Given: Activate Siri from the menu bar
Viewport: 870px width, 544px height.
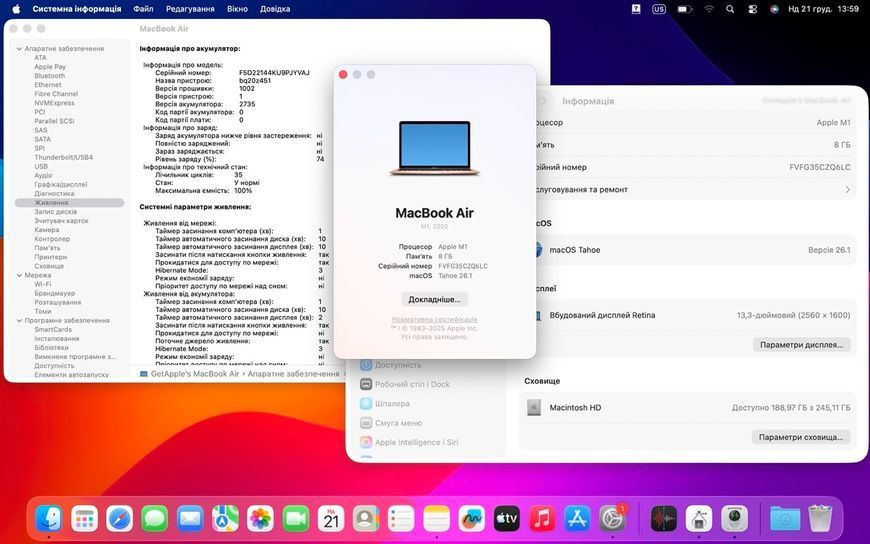Looking at the screenshot, I should [775, 9].
